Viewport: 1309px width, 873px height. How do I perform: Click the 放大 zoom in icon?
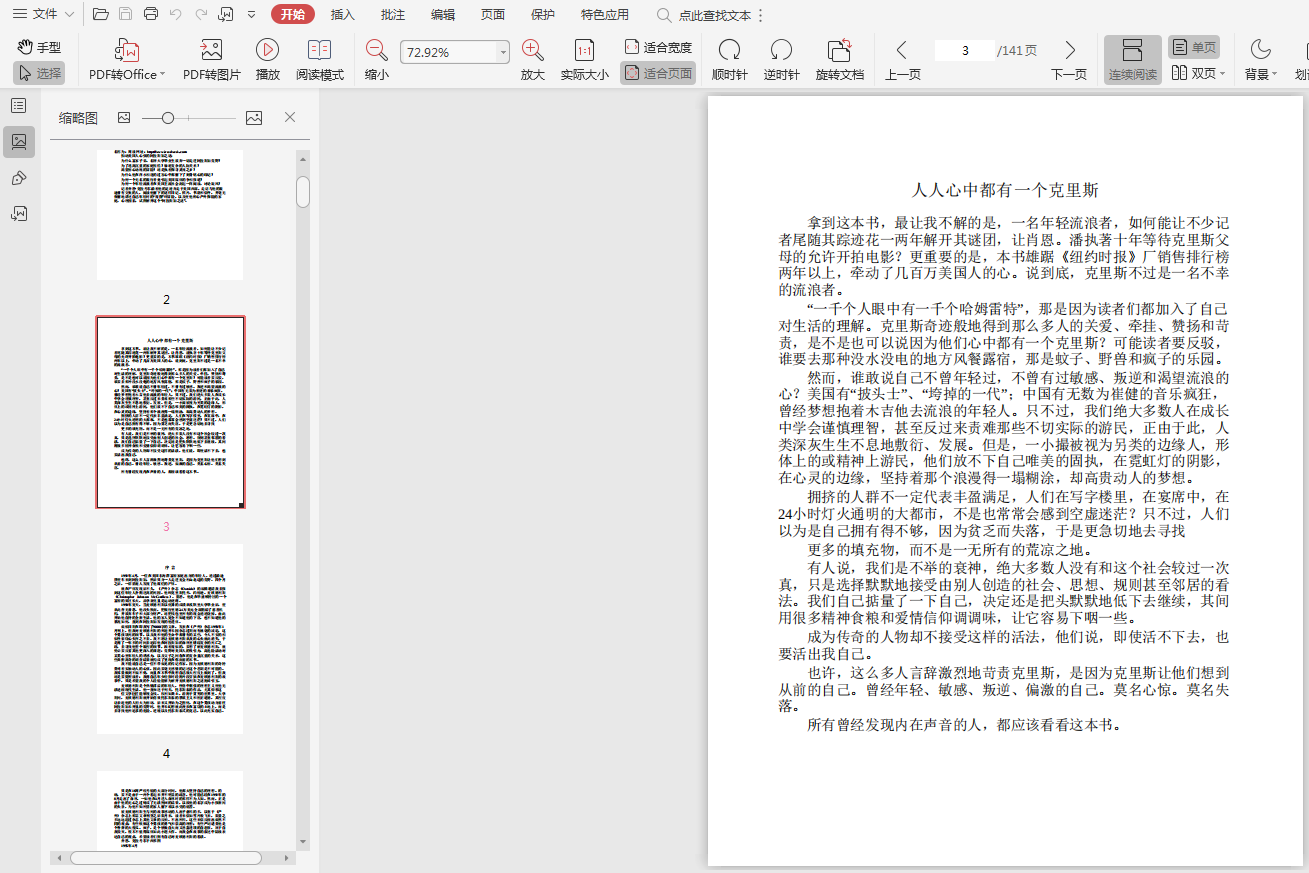click(533, 50)
